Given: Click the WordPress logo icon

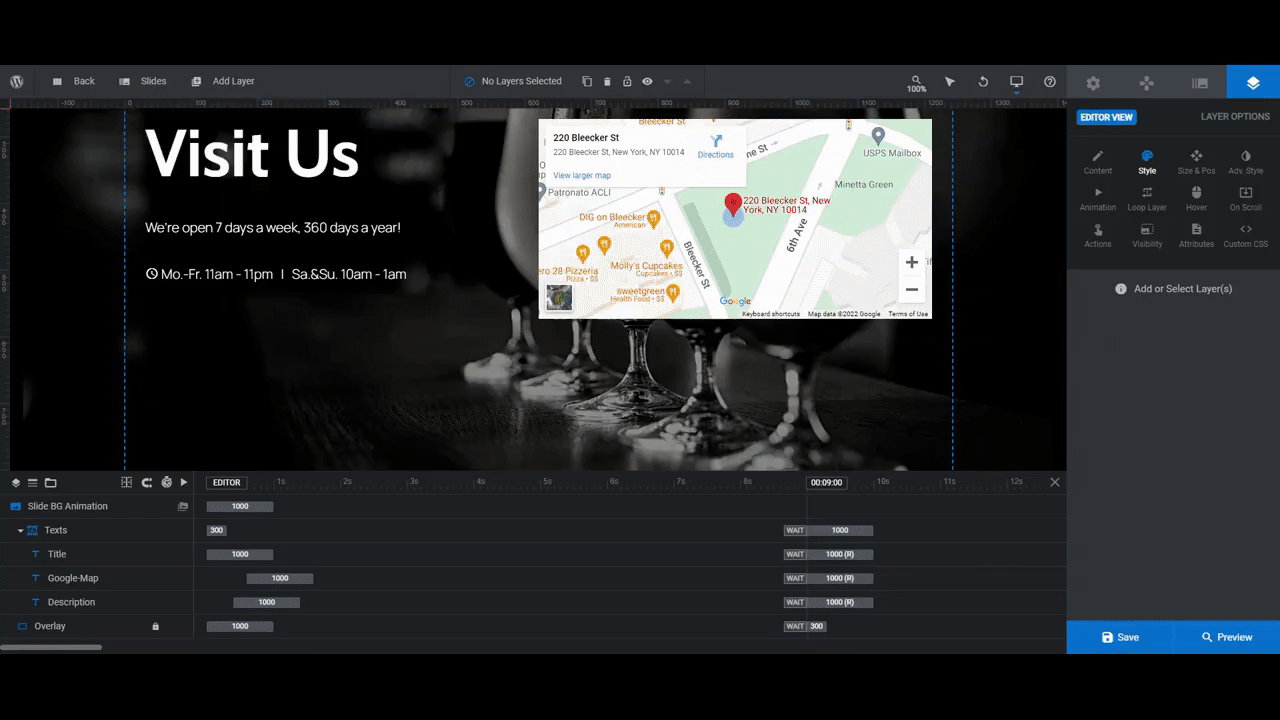Looking at the screenshot, I should point(17,81).
